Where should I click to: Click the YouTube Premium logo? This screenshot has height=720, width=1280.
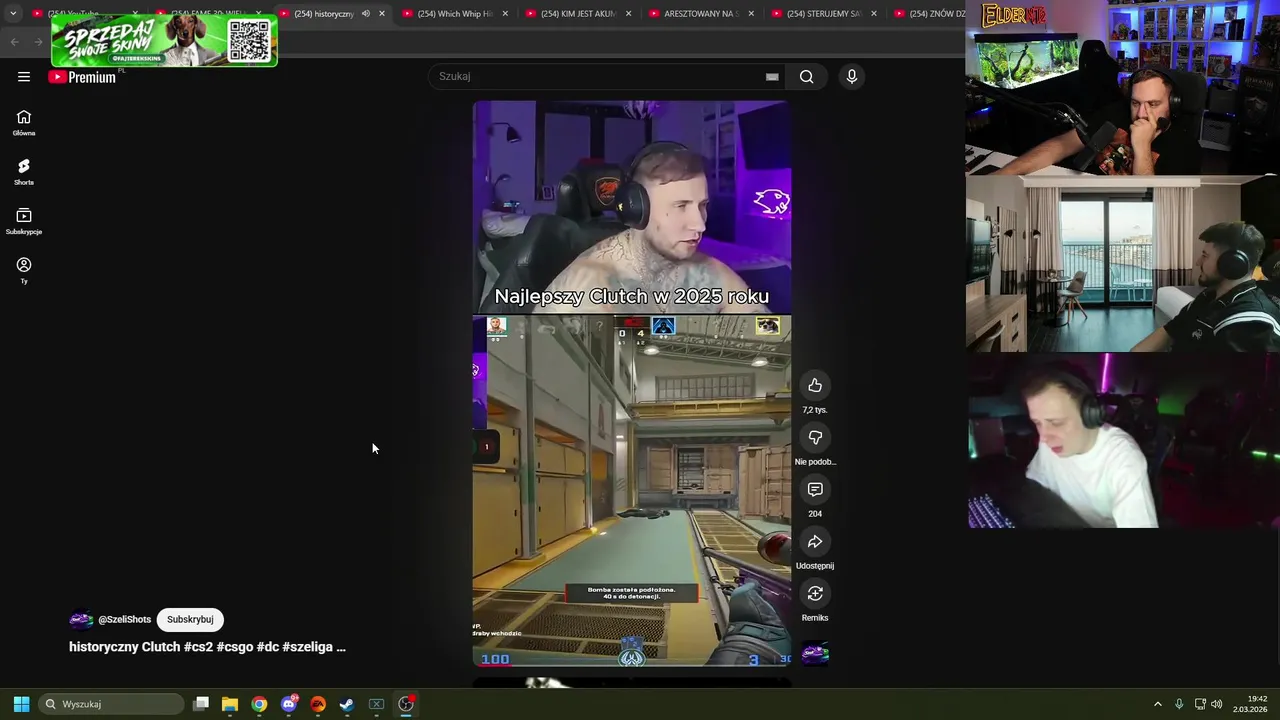tap(83, 77)
